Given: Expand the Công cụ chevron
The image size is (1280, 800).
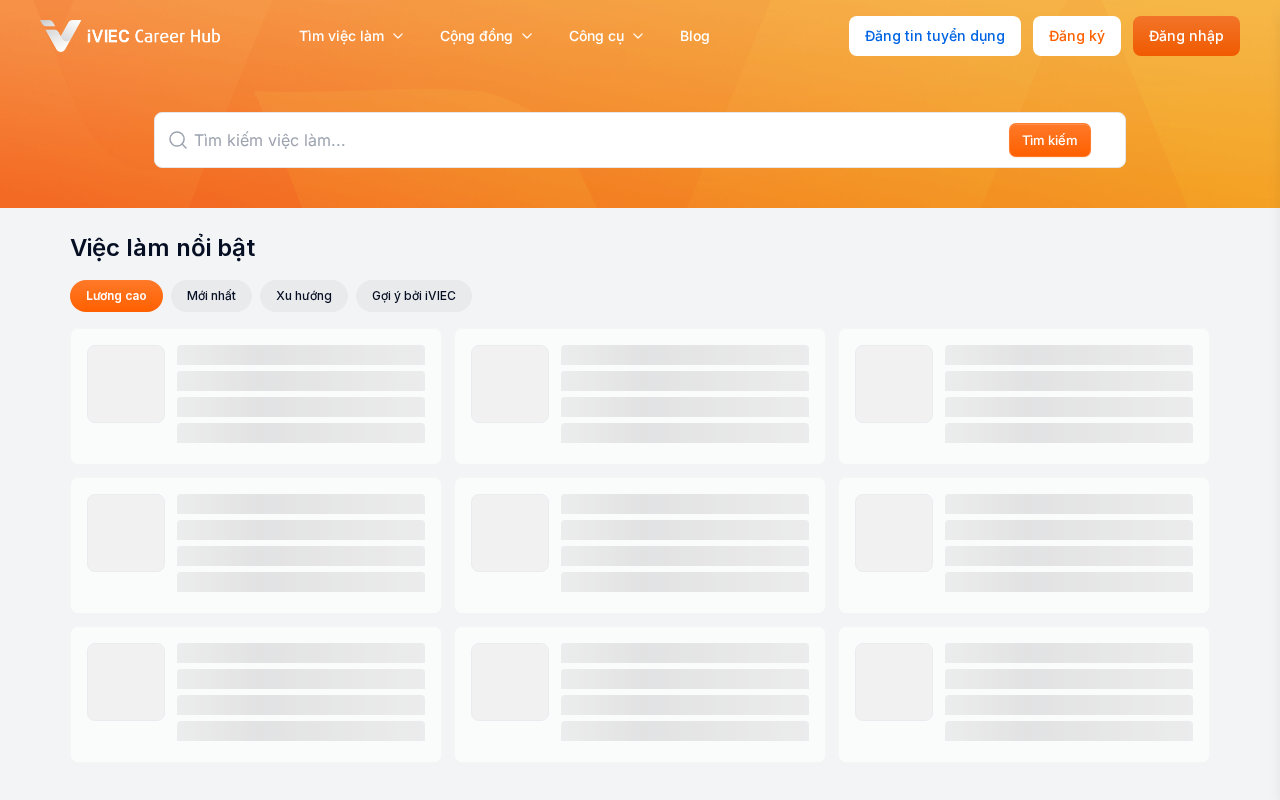Looking at the screenshot, I should pos(638,36).
